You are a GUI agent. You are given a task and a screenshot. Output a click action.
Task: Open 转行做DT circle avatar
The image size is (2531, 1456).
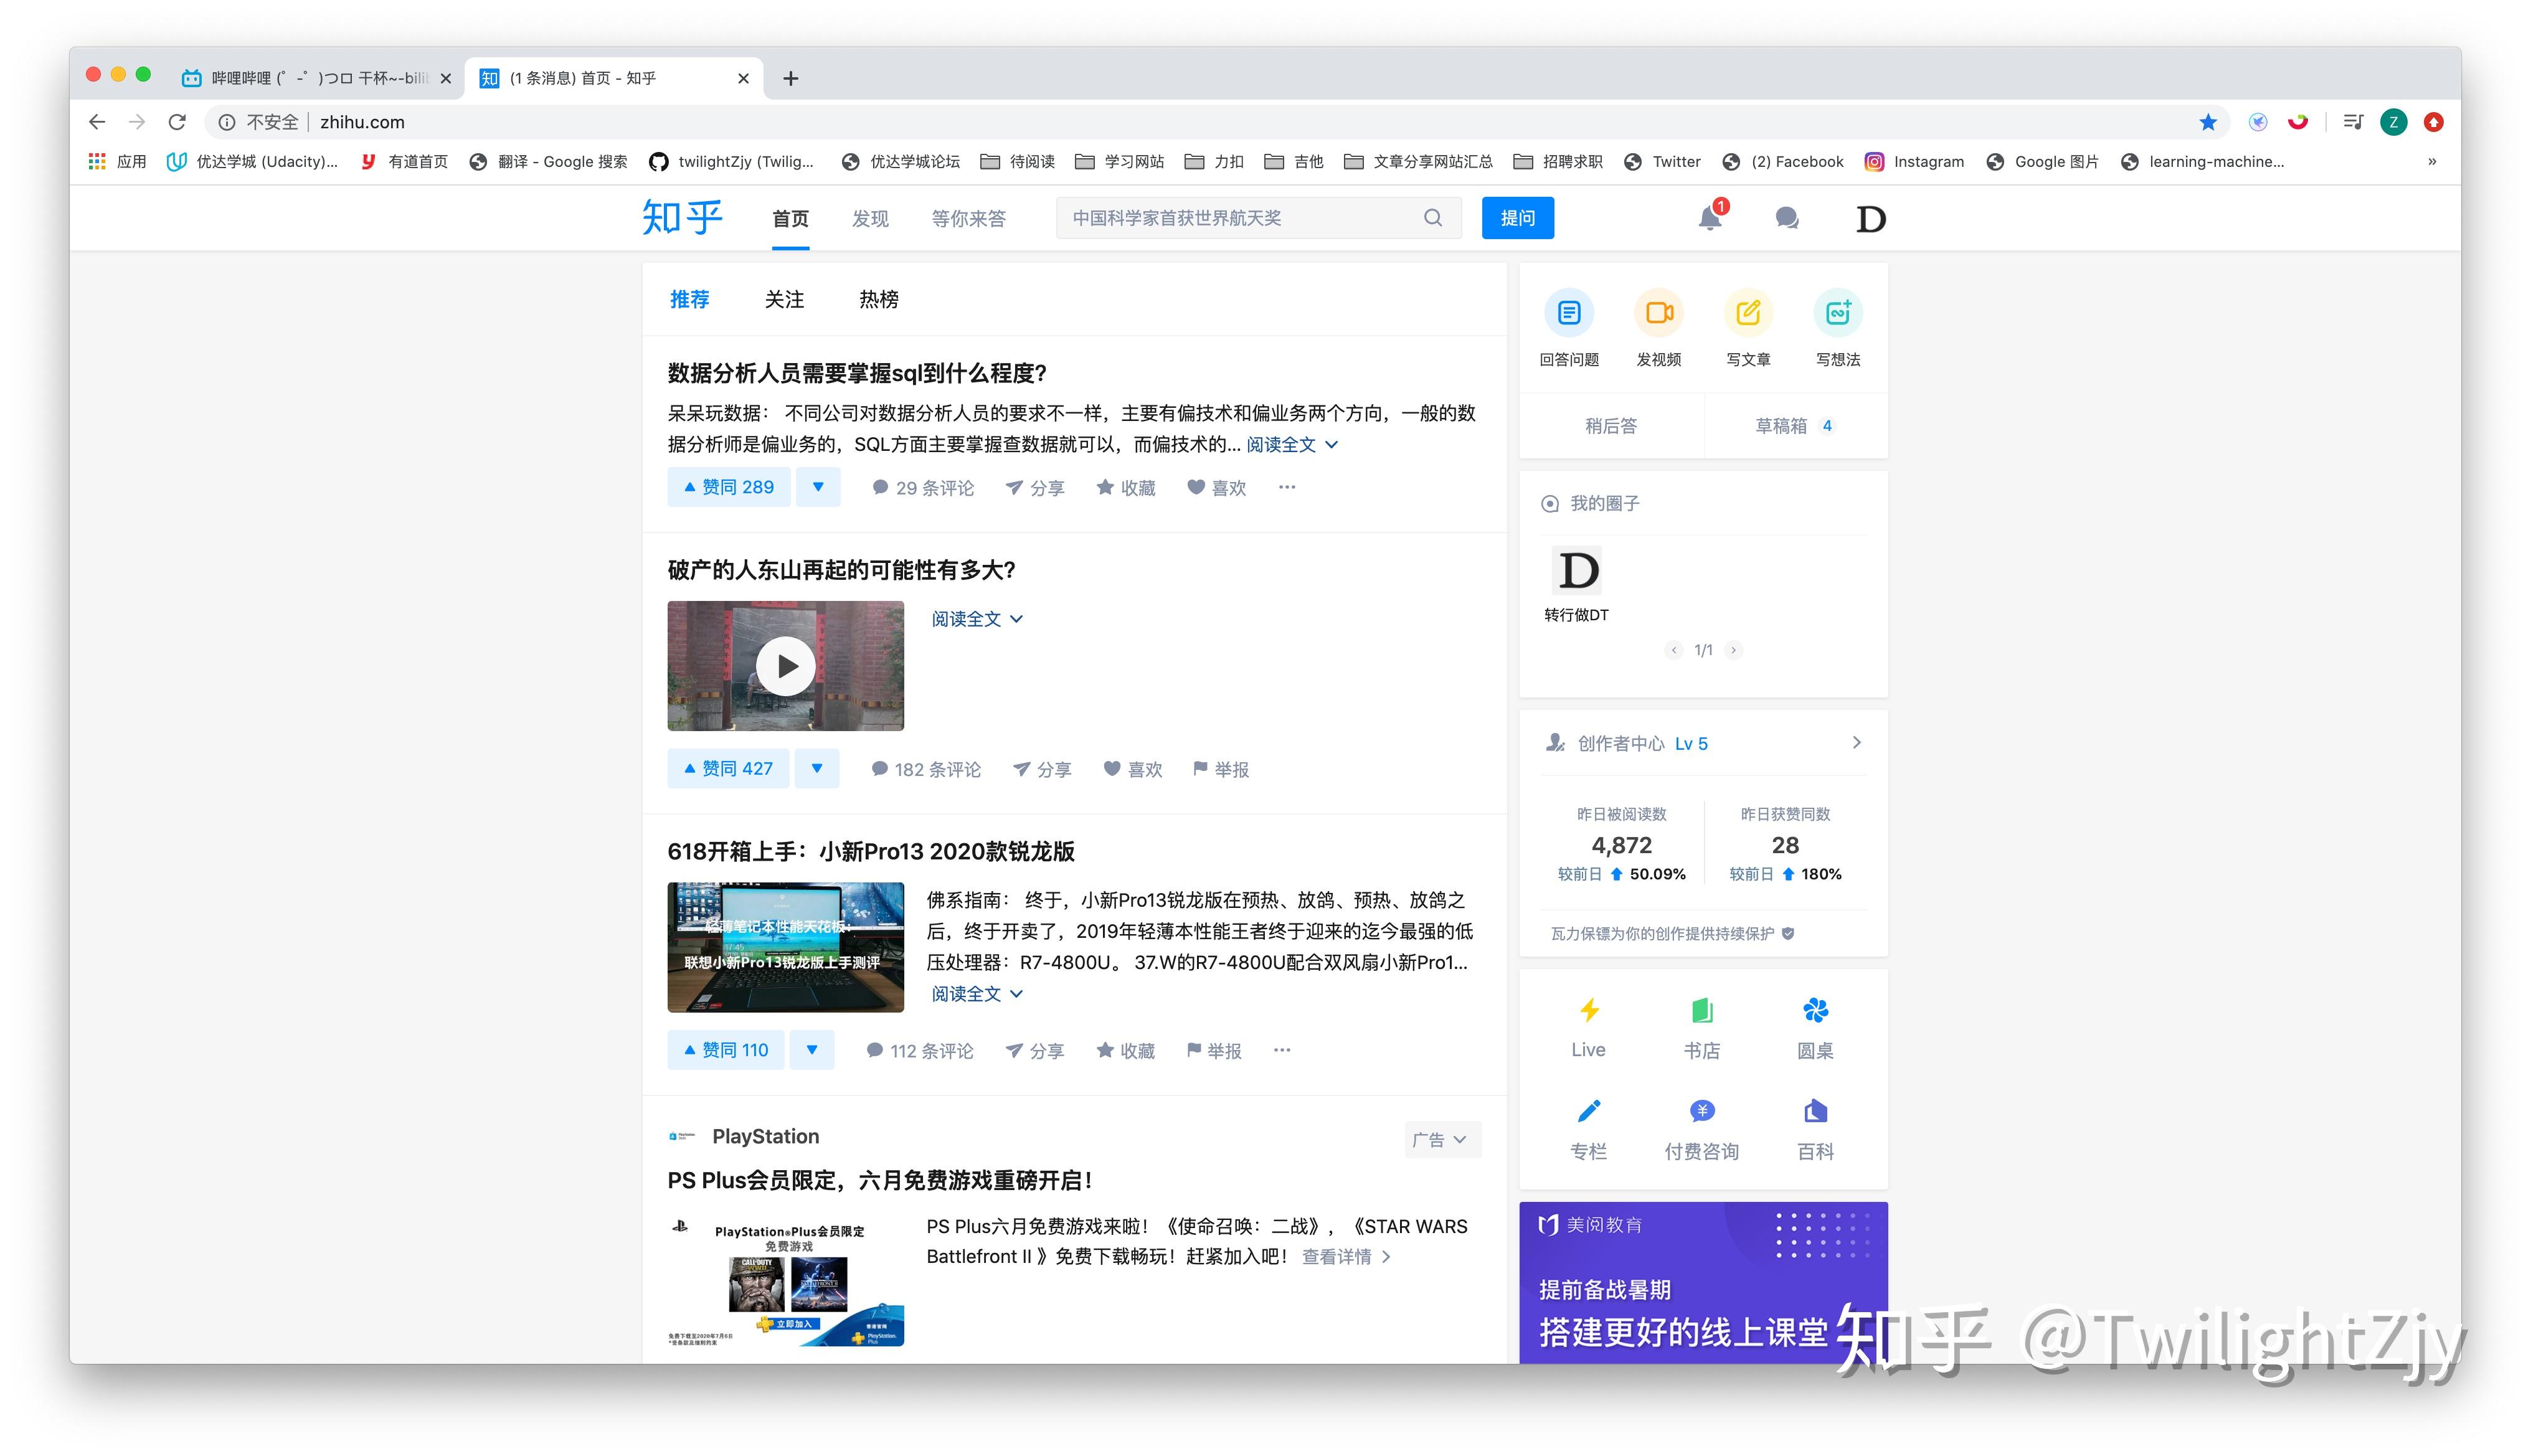click(1577, 571)
